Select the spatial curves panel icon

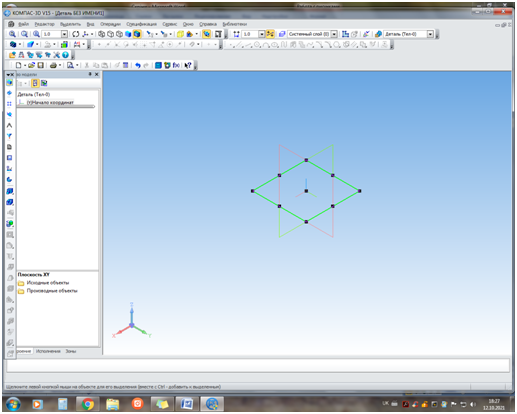(x=9, y=93)
